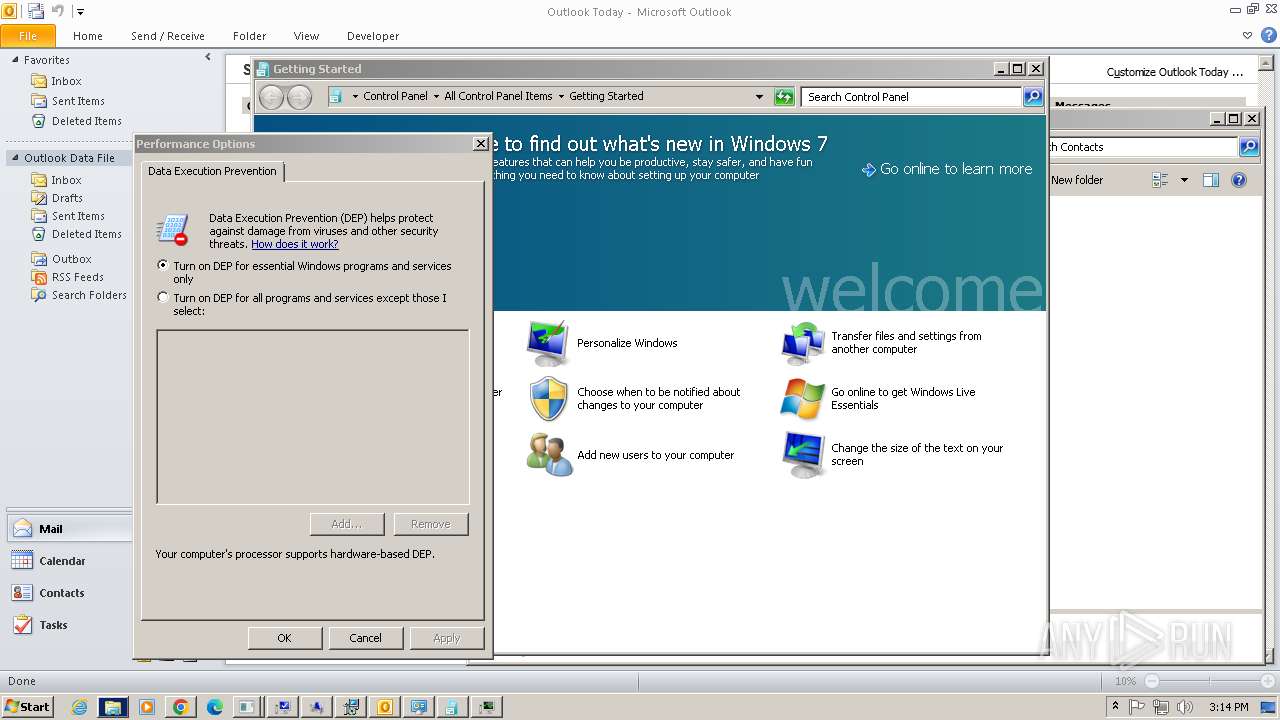Open Sent Items under Favorites

tap(78, 101)
